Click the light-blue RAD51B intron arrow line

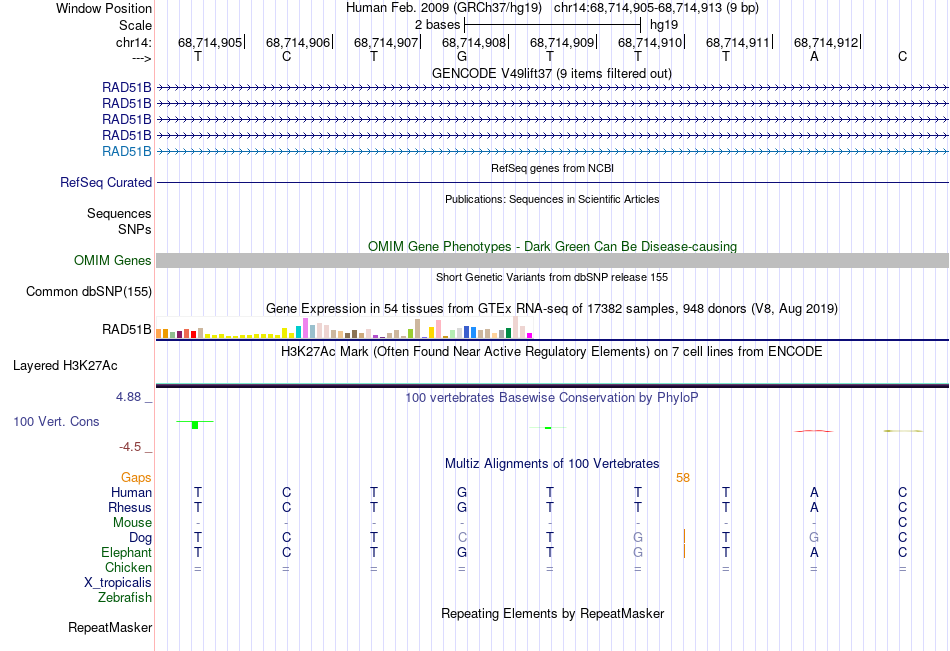(552, 152)
